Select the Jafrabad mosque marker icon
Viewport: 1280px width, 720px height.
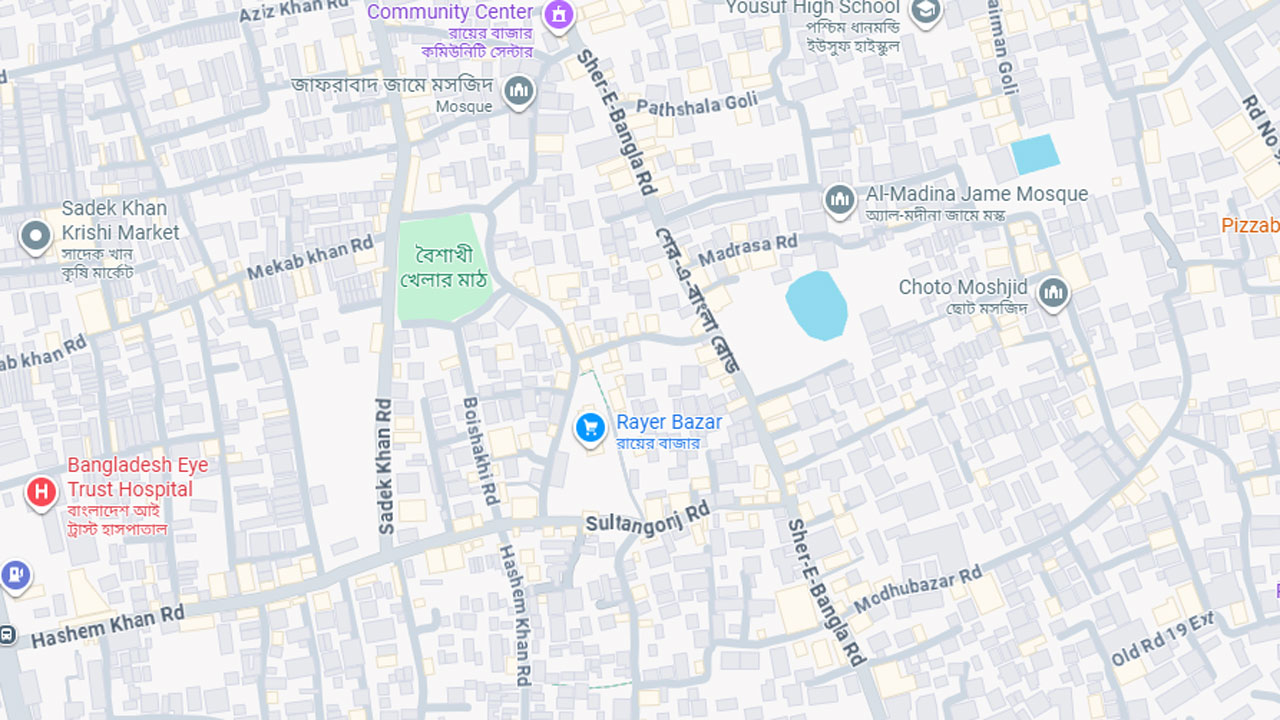point(518,93)
